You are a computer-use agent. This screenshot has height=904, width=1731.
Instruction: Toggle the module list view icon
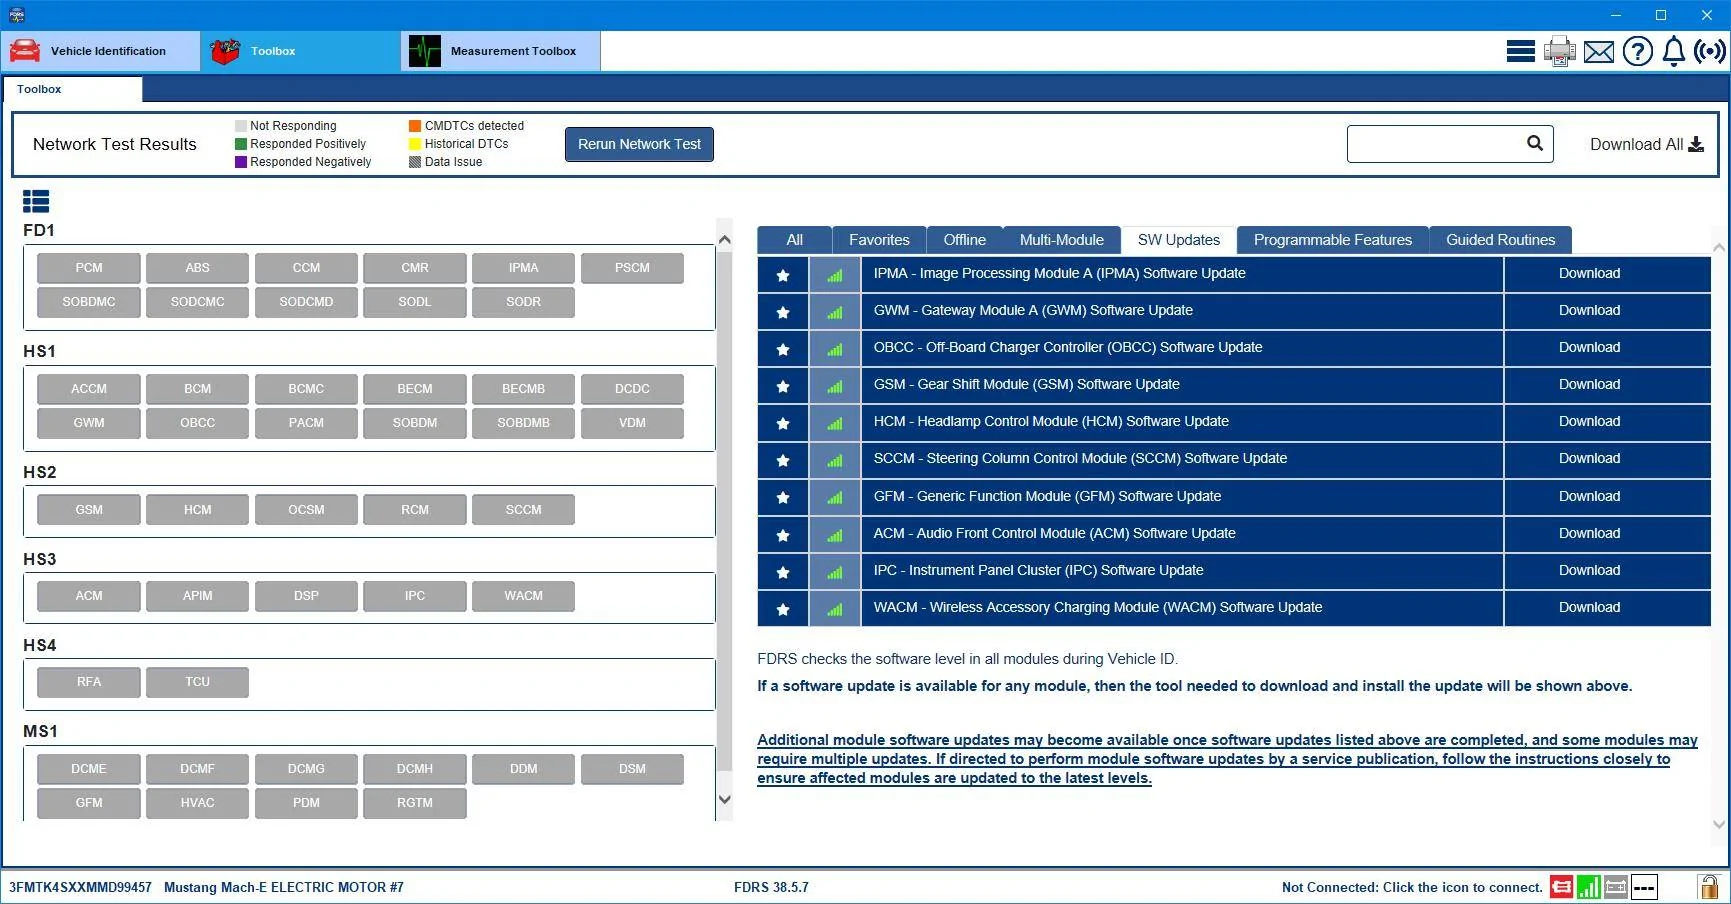pyautogui.click(x=36, y=201)
